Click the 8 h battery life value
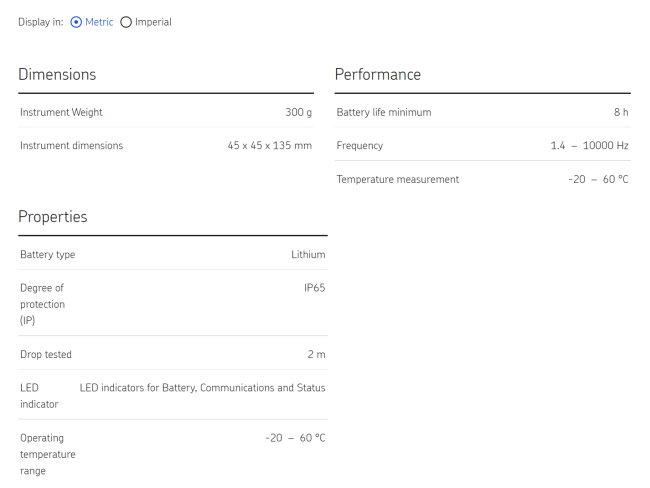 [621, 113]
